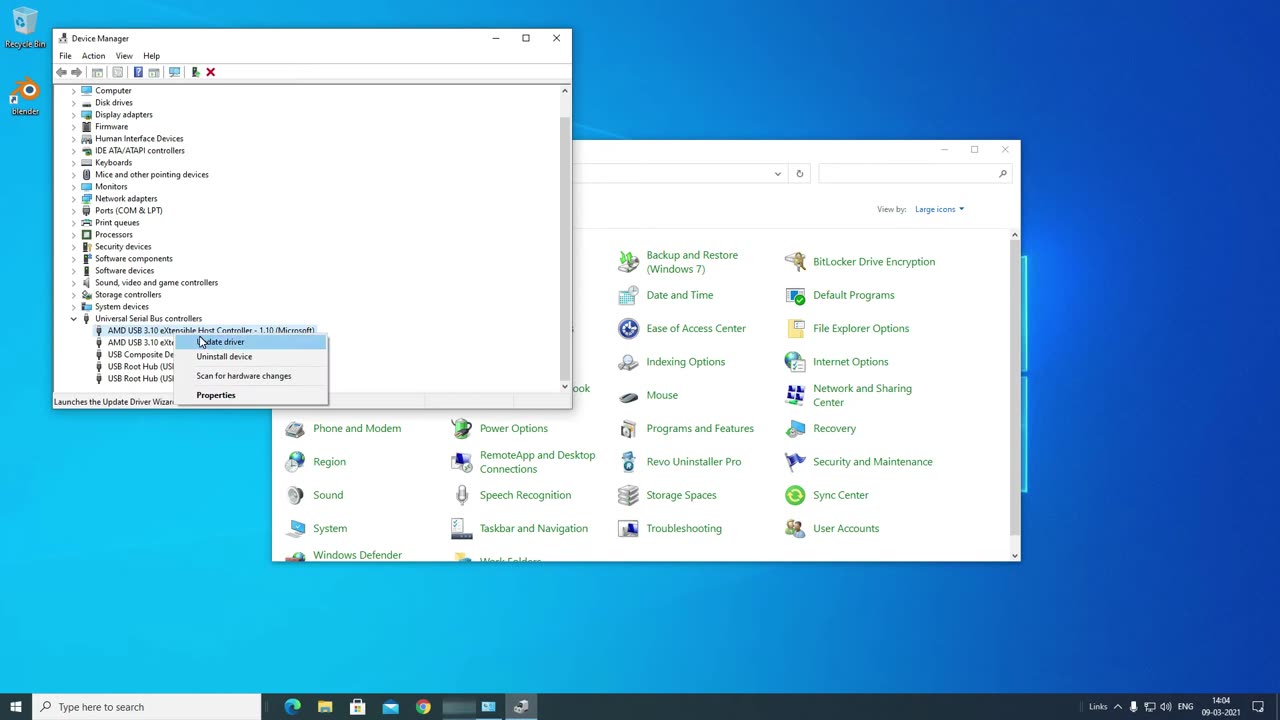Screen dimensions: 1280x720
Task: Click the Phone and Modem icon
Action: (295, 428)
